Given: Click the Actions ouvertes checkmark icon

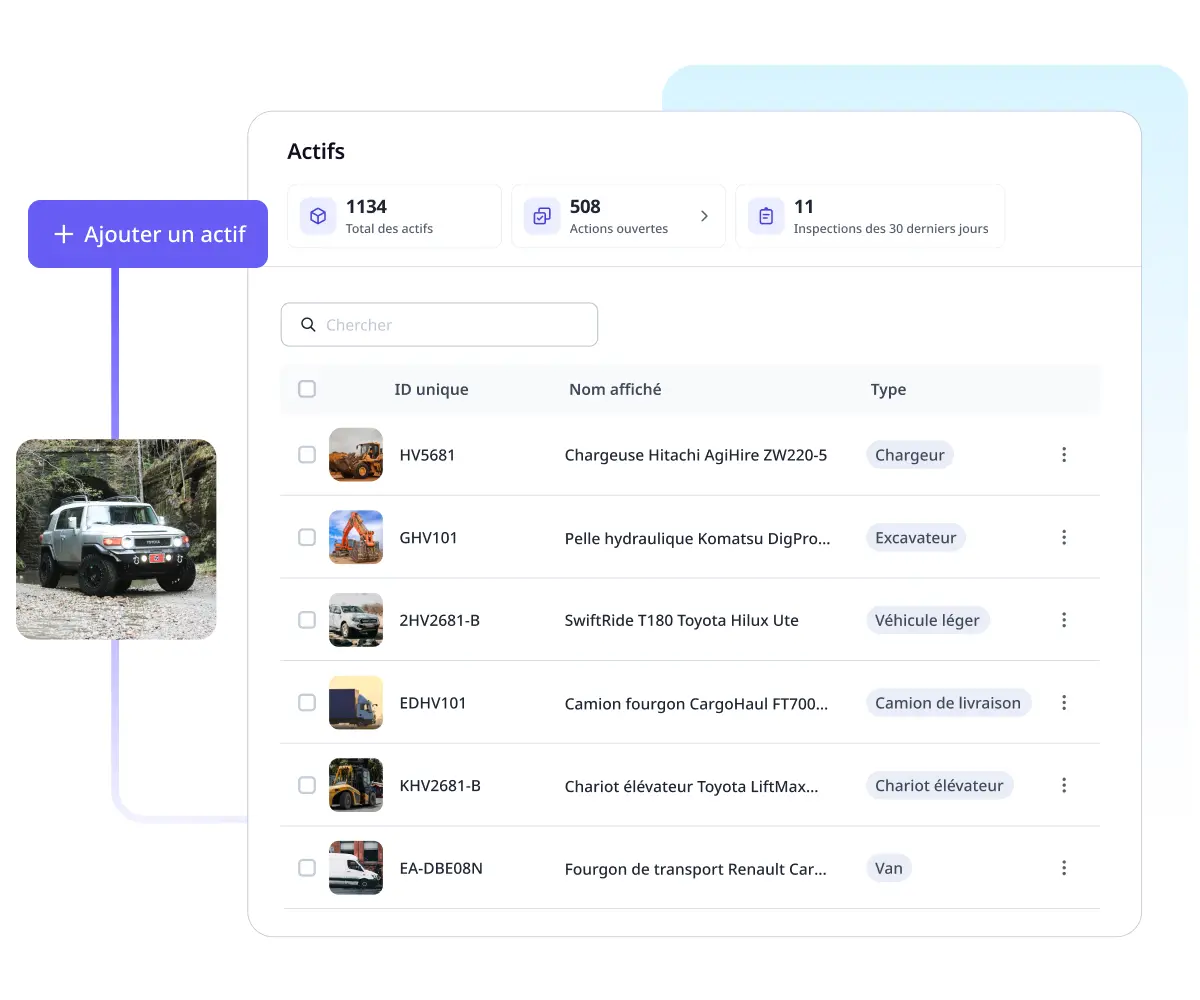Looking at the screenshot, I should tap(542, 216).
